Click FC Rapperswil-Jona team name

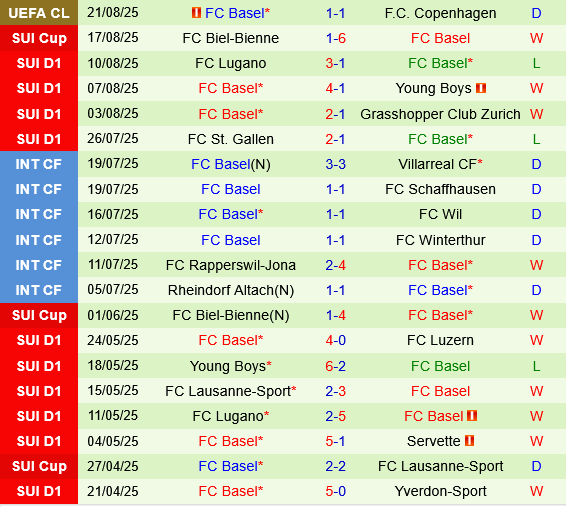(231, 265)
